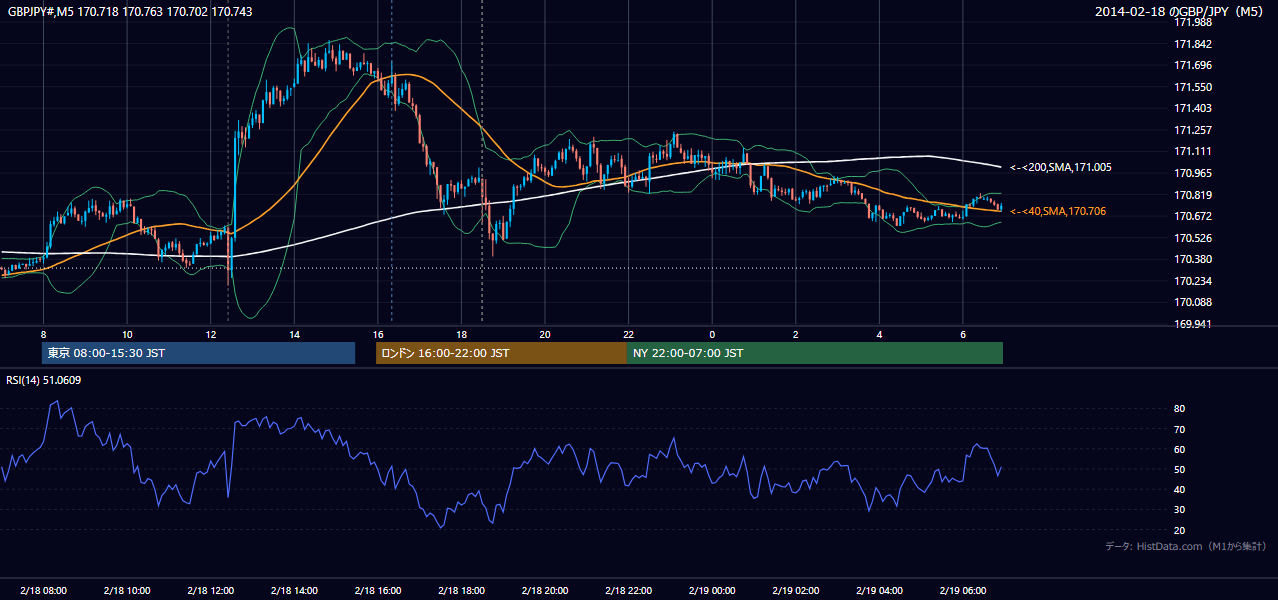The width and height of the screenshot is (1278, 600).
Task: Click the 2/19 06:00 time axis label
Action: pos(962,591)
